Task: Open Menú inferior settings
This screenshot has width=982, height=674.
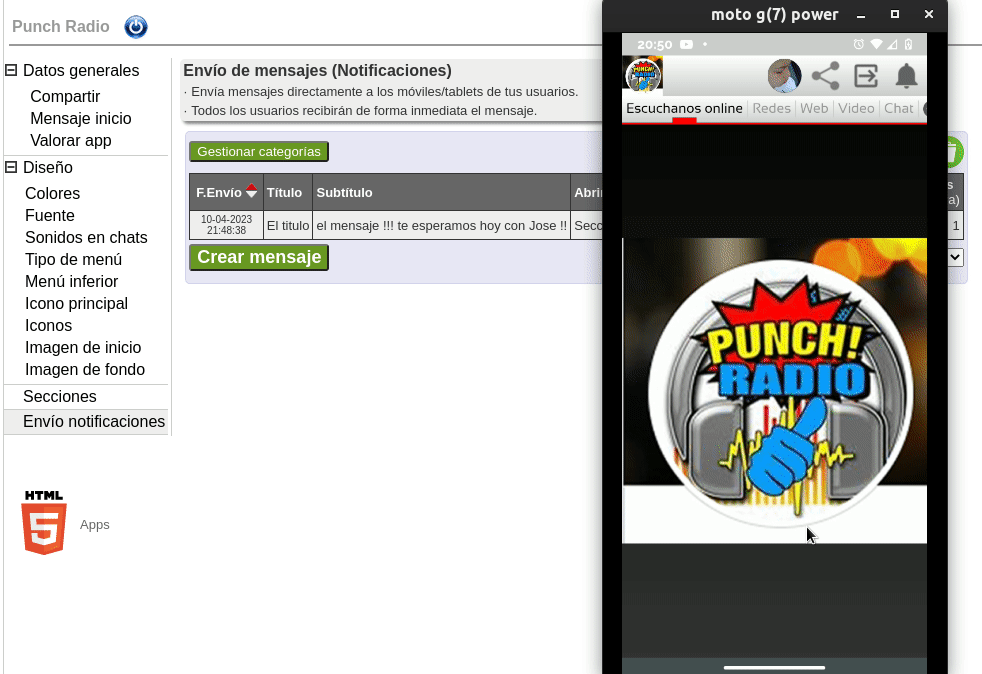Action: tap(71, 281)
